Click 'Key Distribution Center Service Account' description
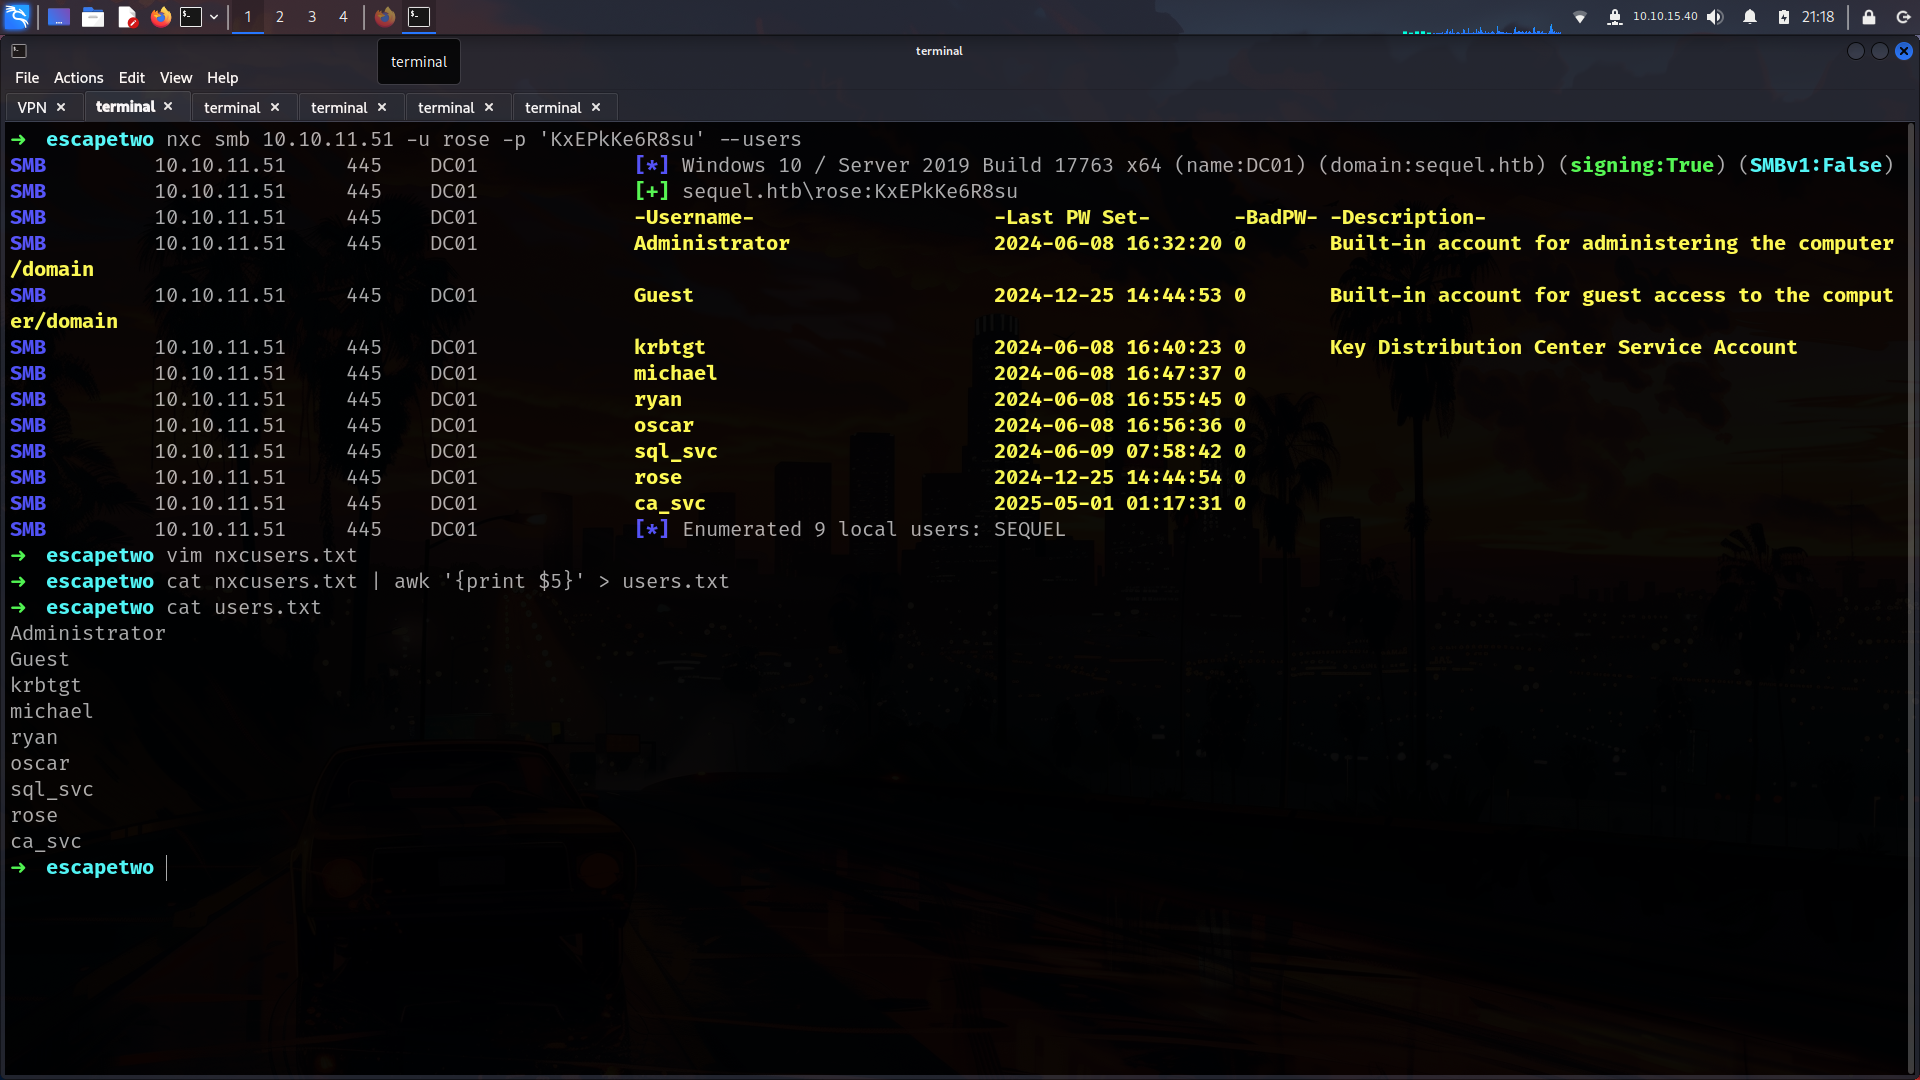Image resolution: width=1920 pixels, height=1080 pixels. [x=1563, y=347]
